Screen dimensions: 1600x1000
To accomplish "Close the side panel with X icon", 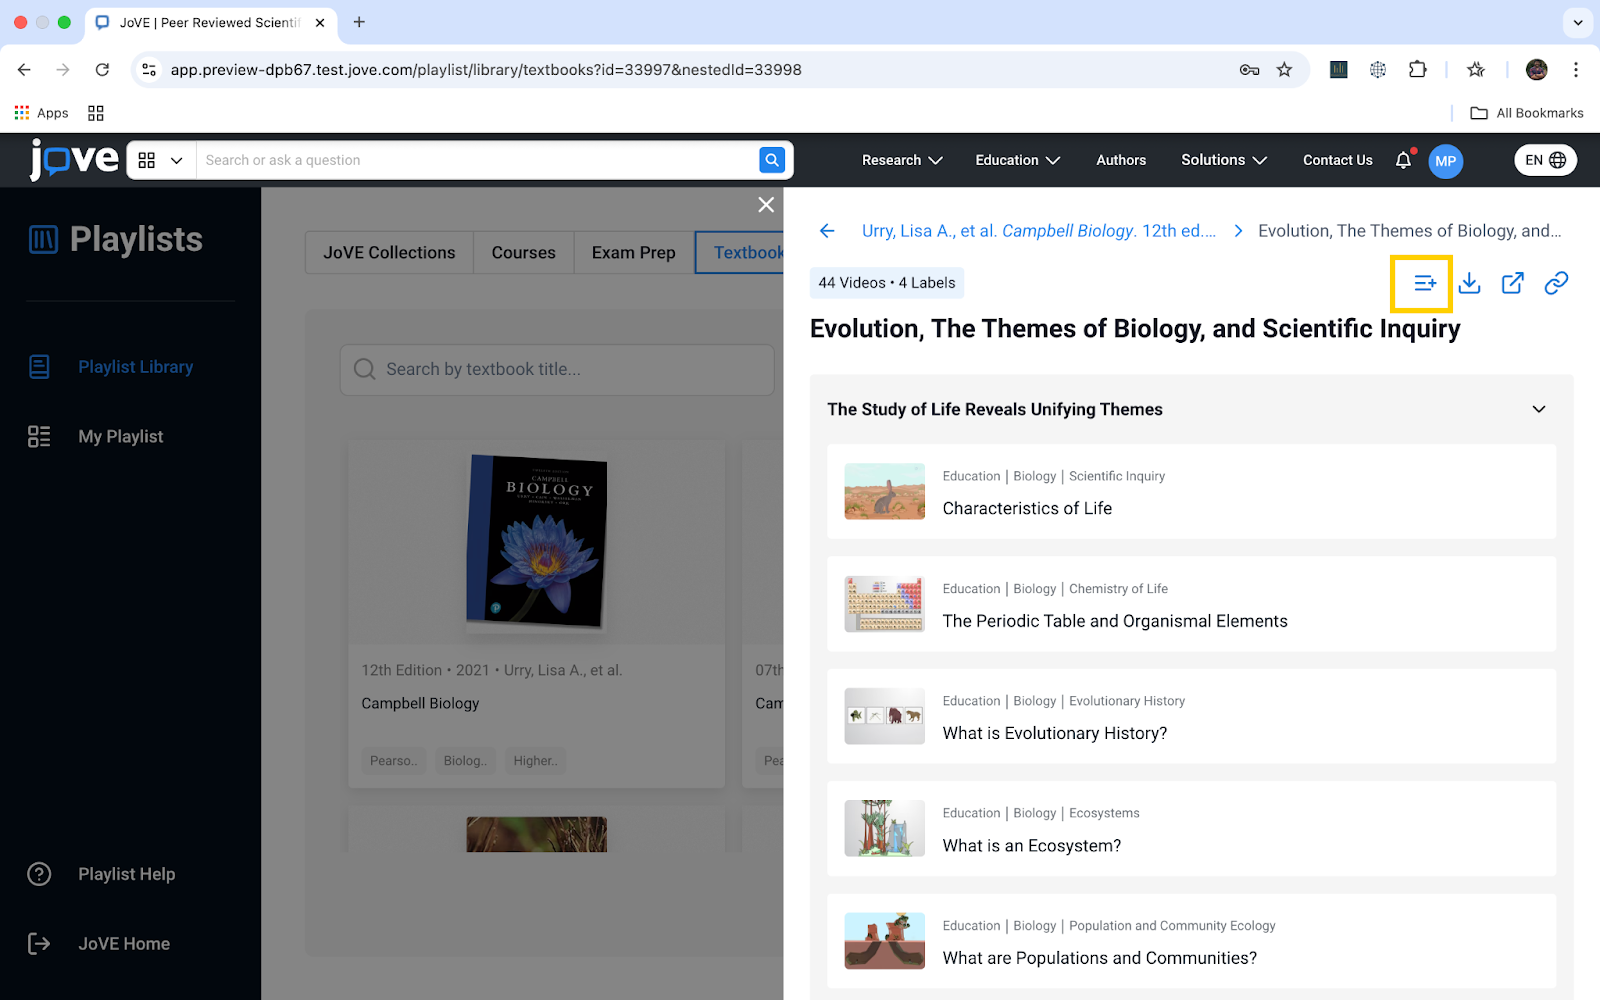I will [x=766, y=205].
